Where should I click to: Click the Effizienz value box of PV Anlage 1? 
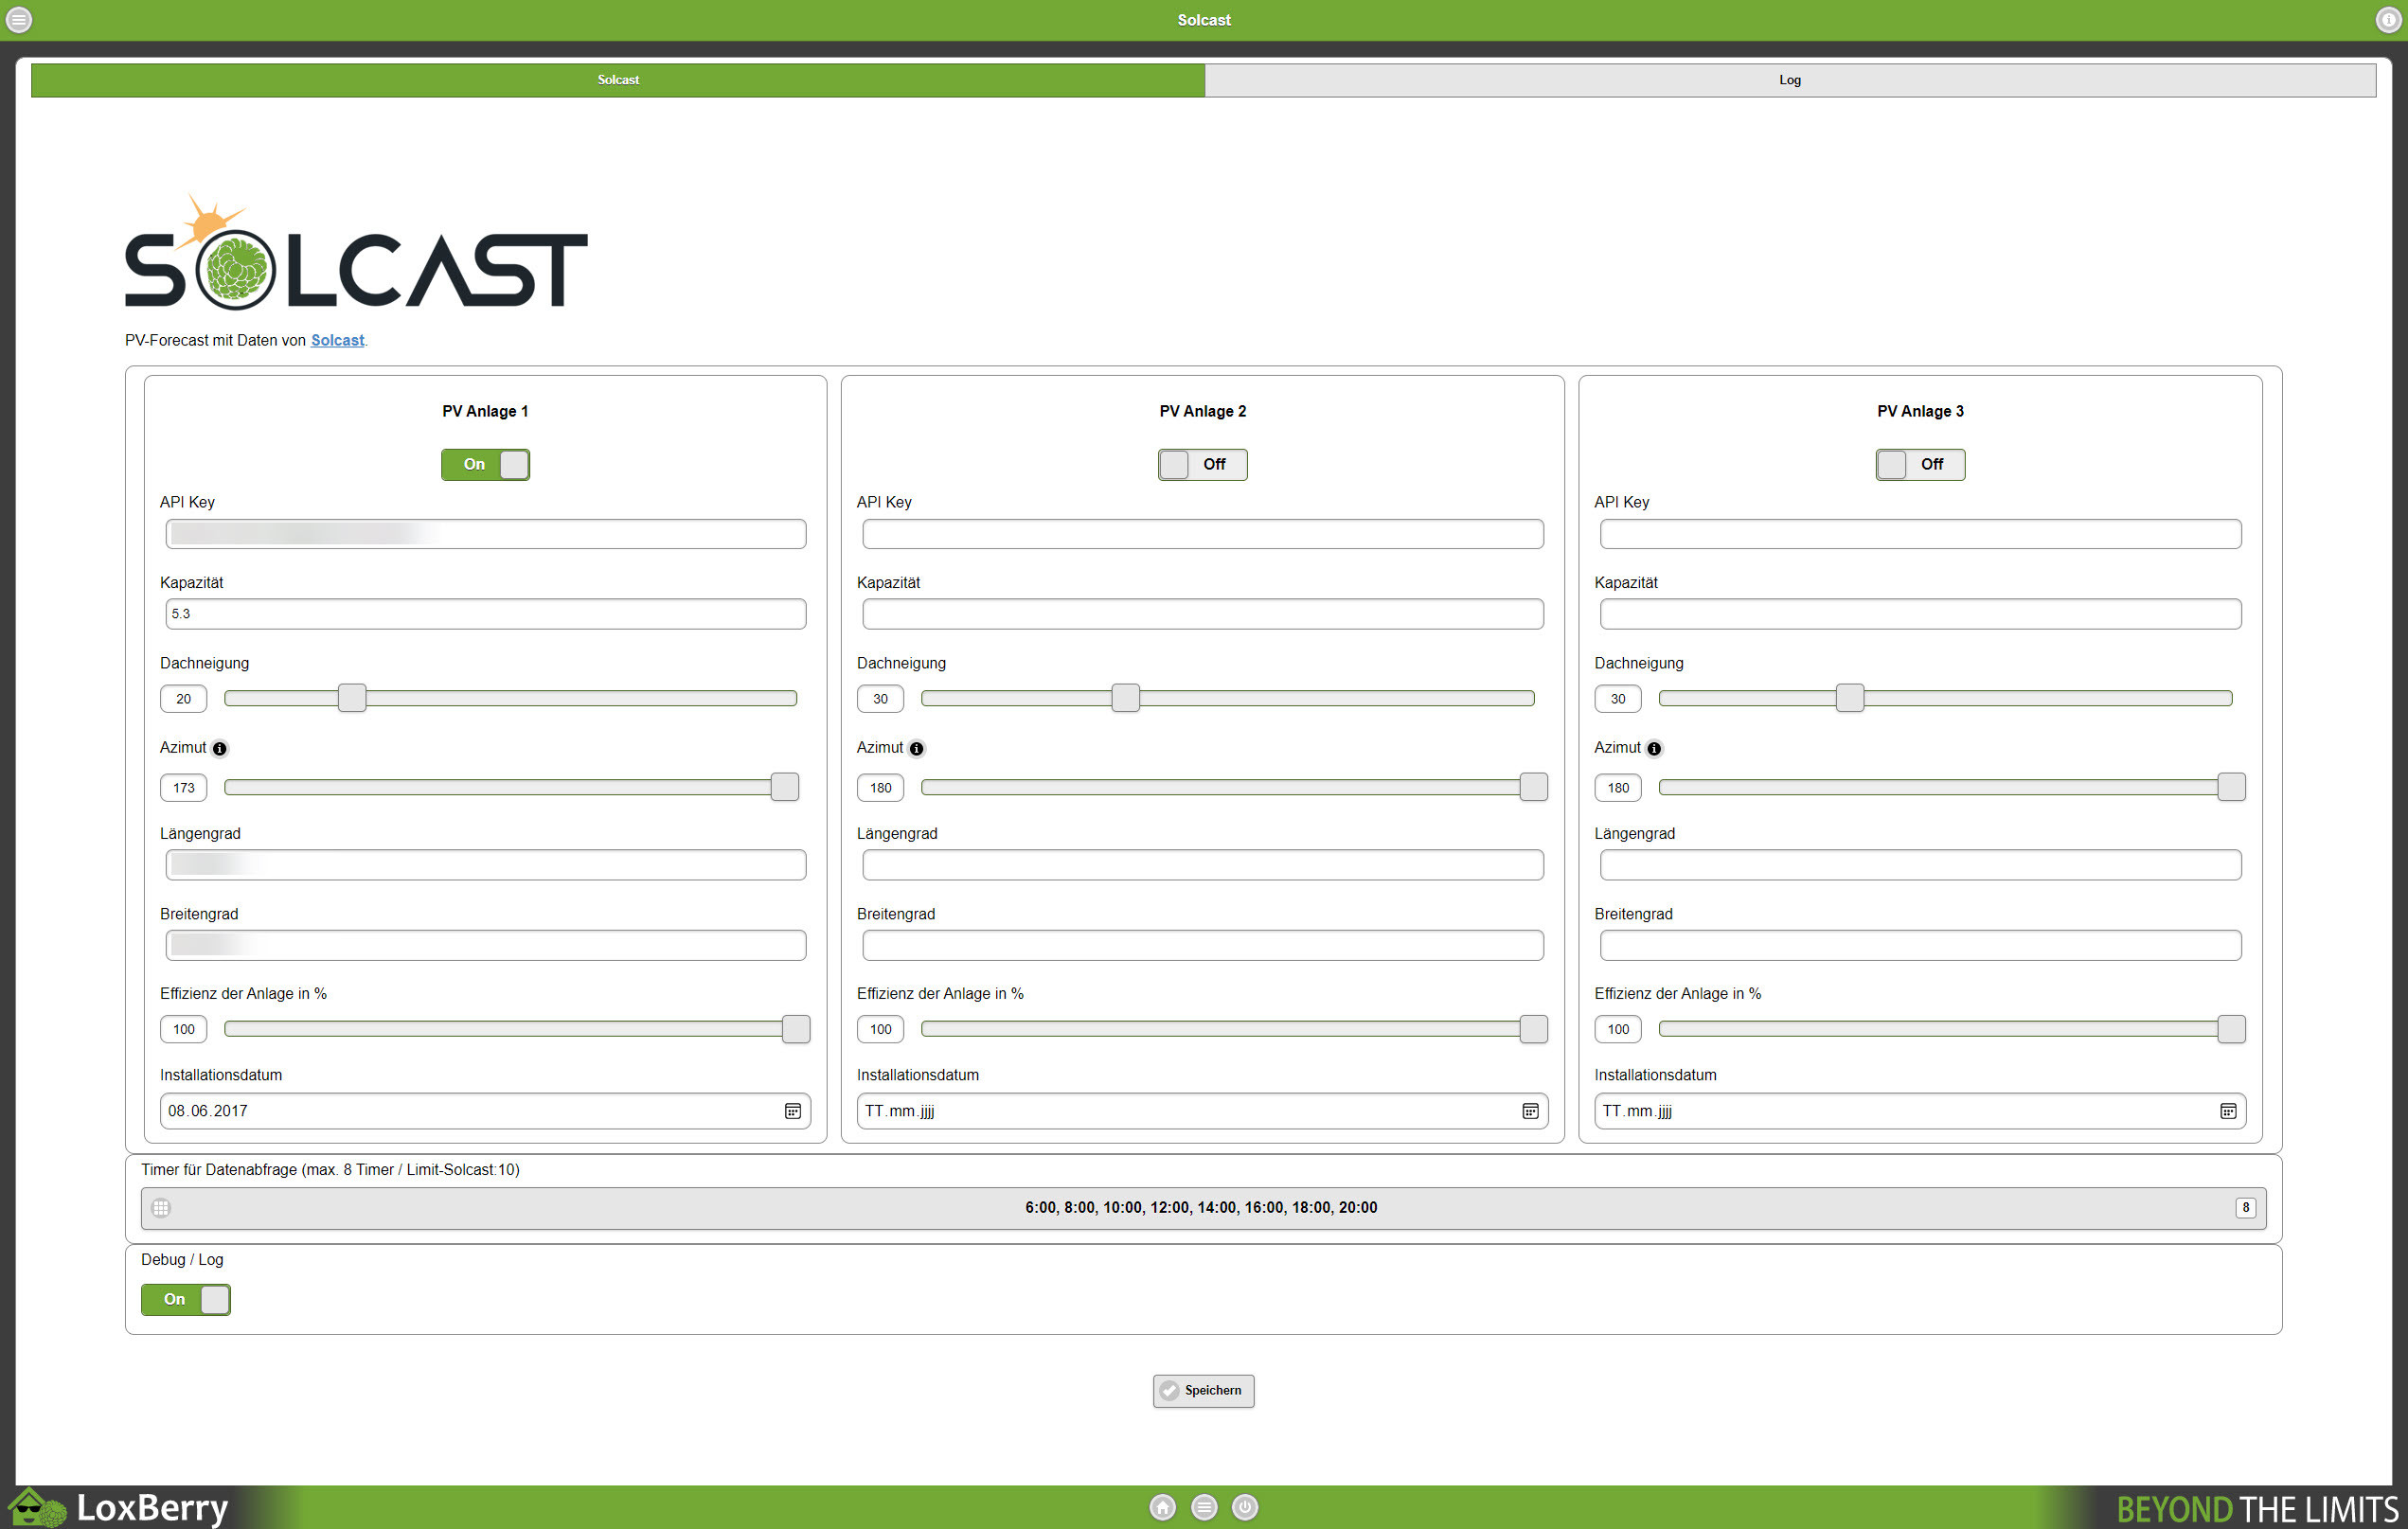(x=184, y=1029)
